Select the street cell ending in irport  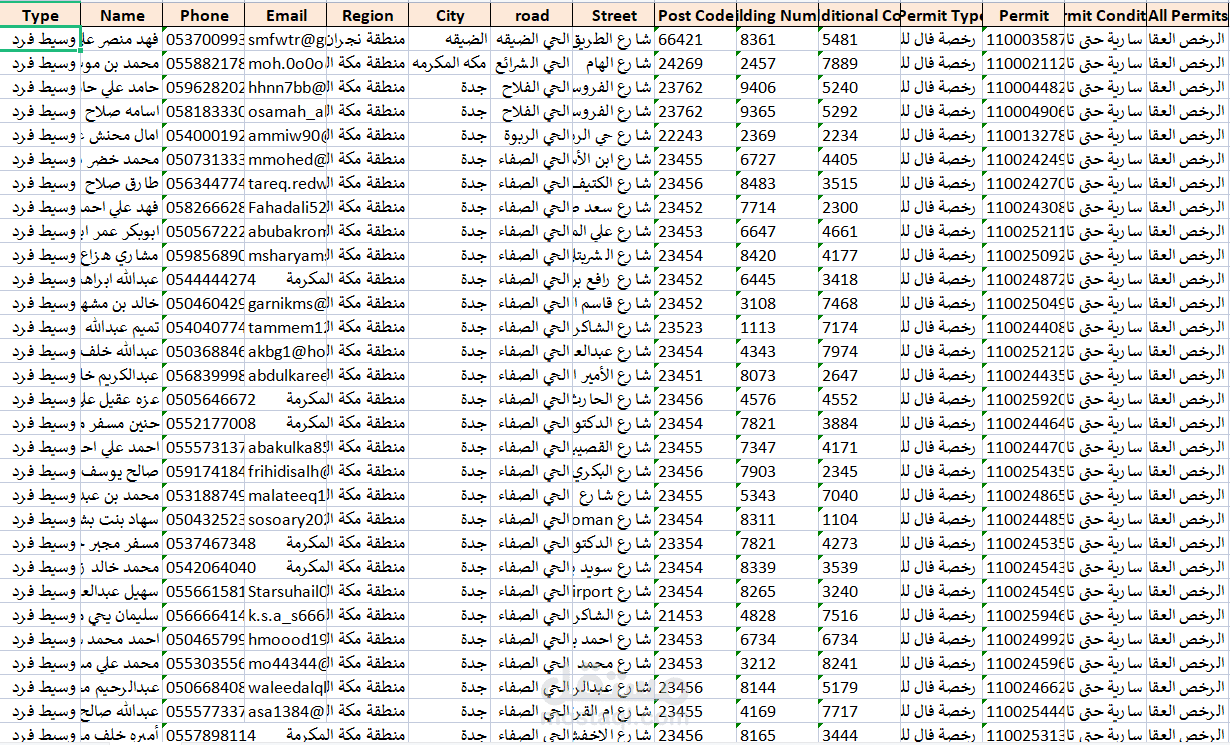[x=614, y=591]
